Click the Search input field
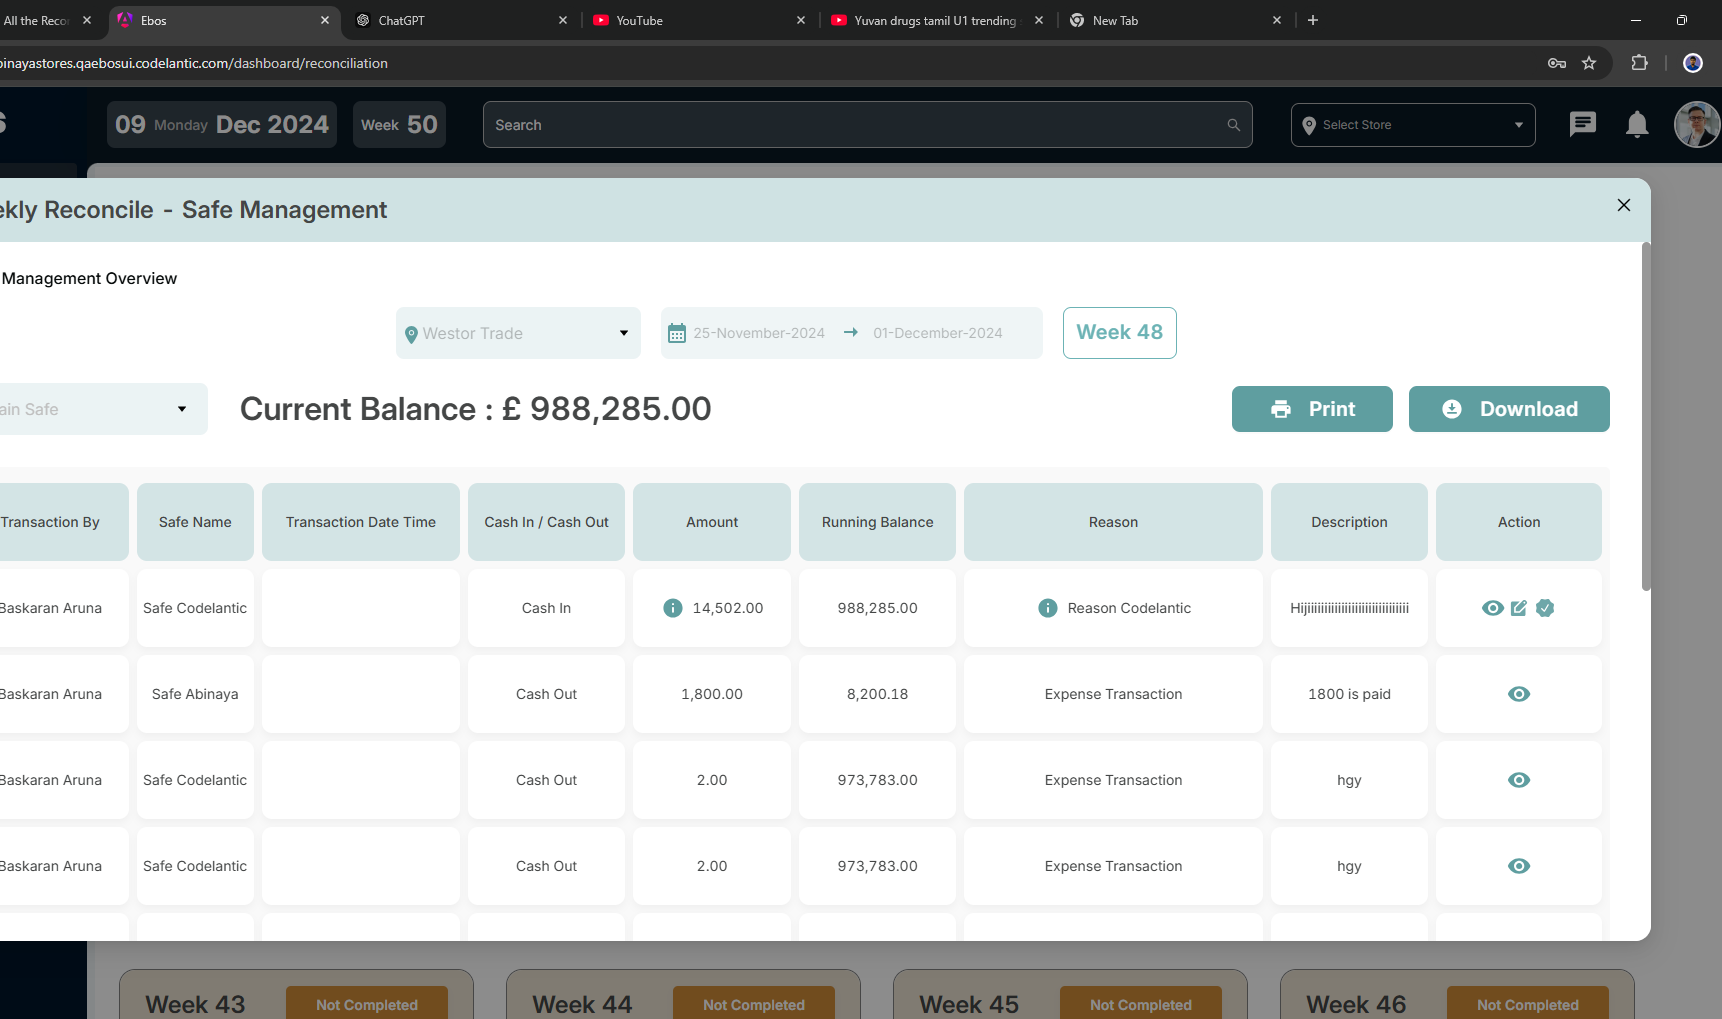This screenshot has width=1722, height=1019. [x=868, y=125]
